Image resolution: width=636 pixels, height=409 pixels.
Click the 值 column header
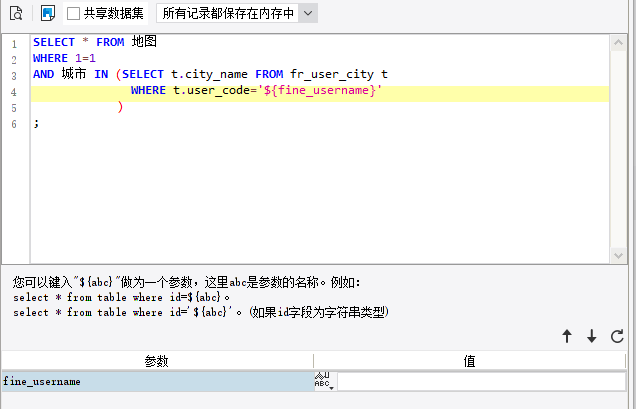pyautogui.click(x=469, y=361)
